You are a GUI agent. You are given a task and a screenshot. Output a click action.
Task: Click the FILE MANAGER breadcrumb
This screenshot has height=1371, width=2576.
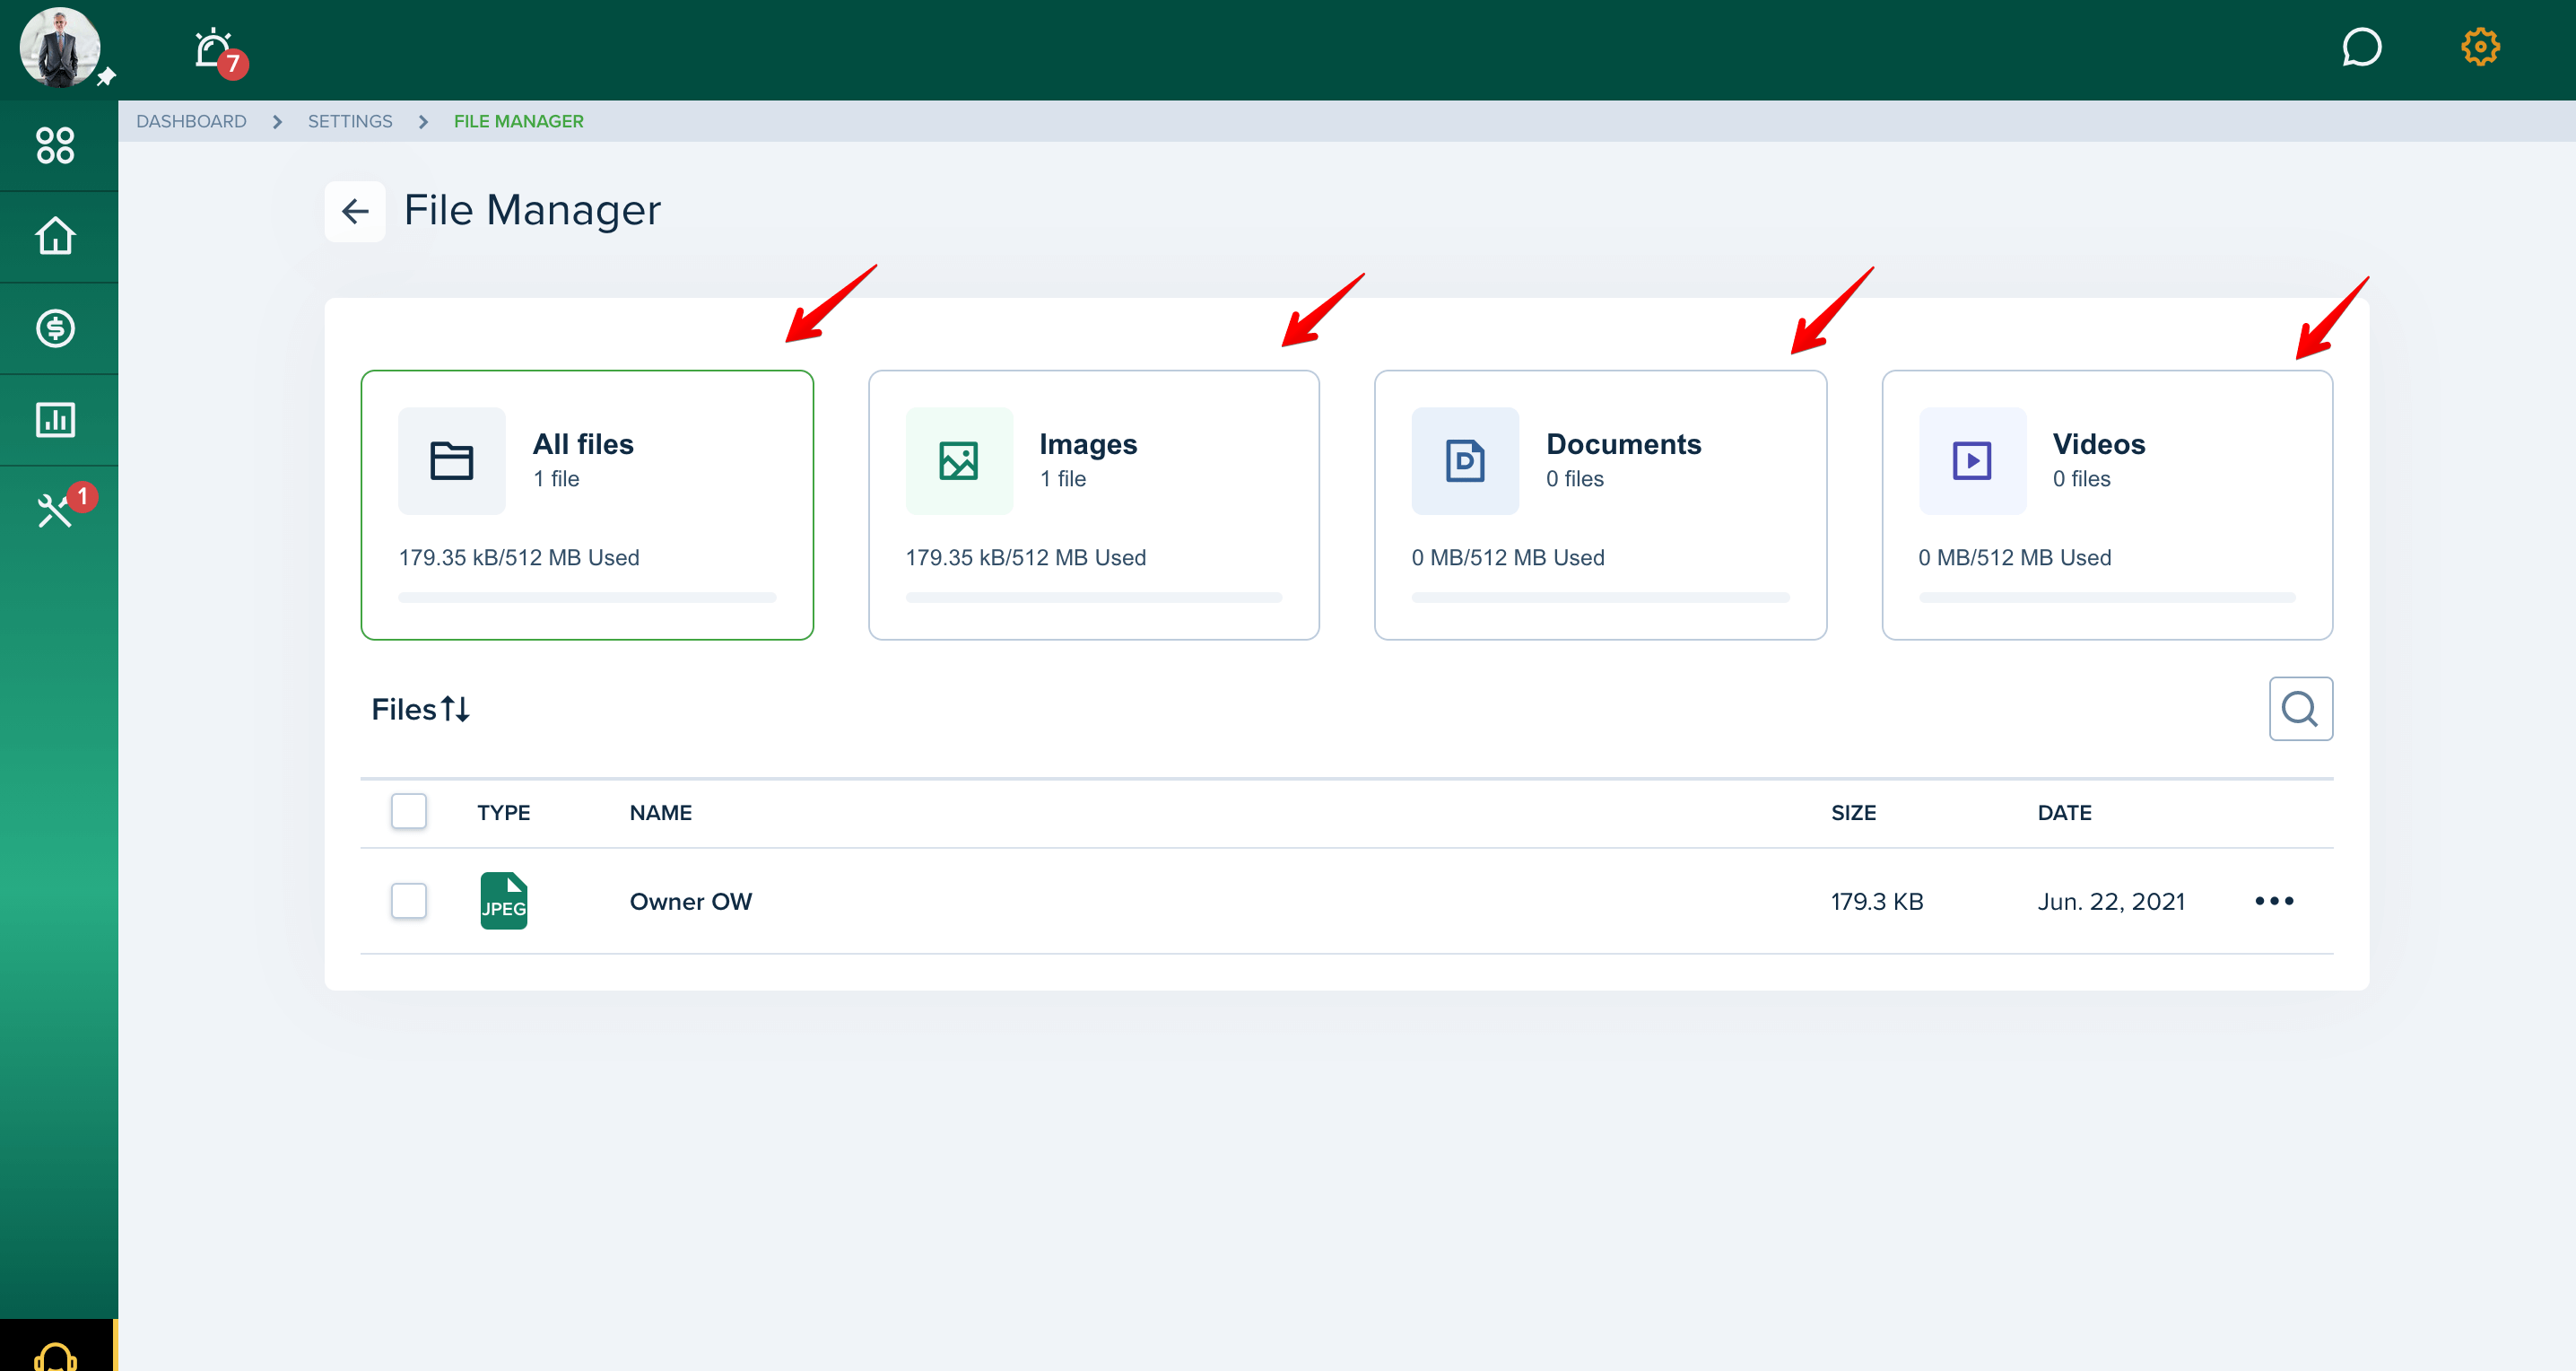(519, 121)
